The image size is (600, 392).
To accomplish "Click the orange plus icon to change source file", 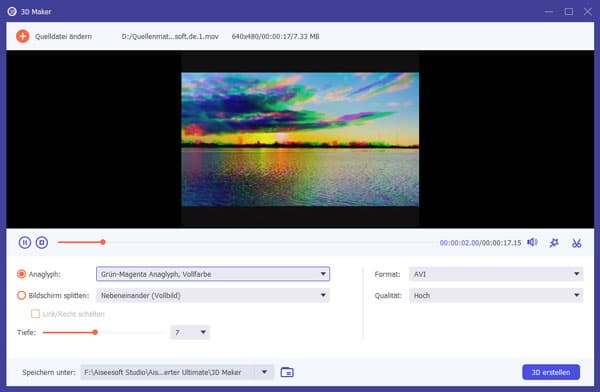I will tap(23, 36).
